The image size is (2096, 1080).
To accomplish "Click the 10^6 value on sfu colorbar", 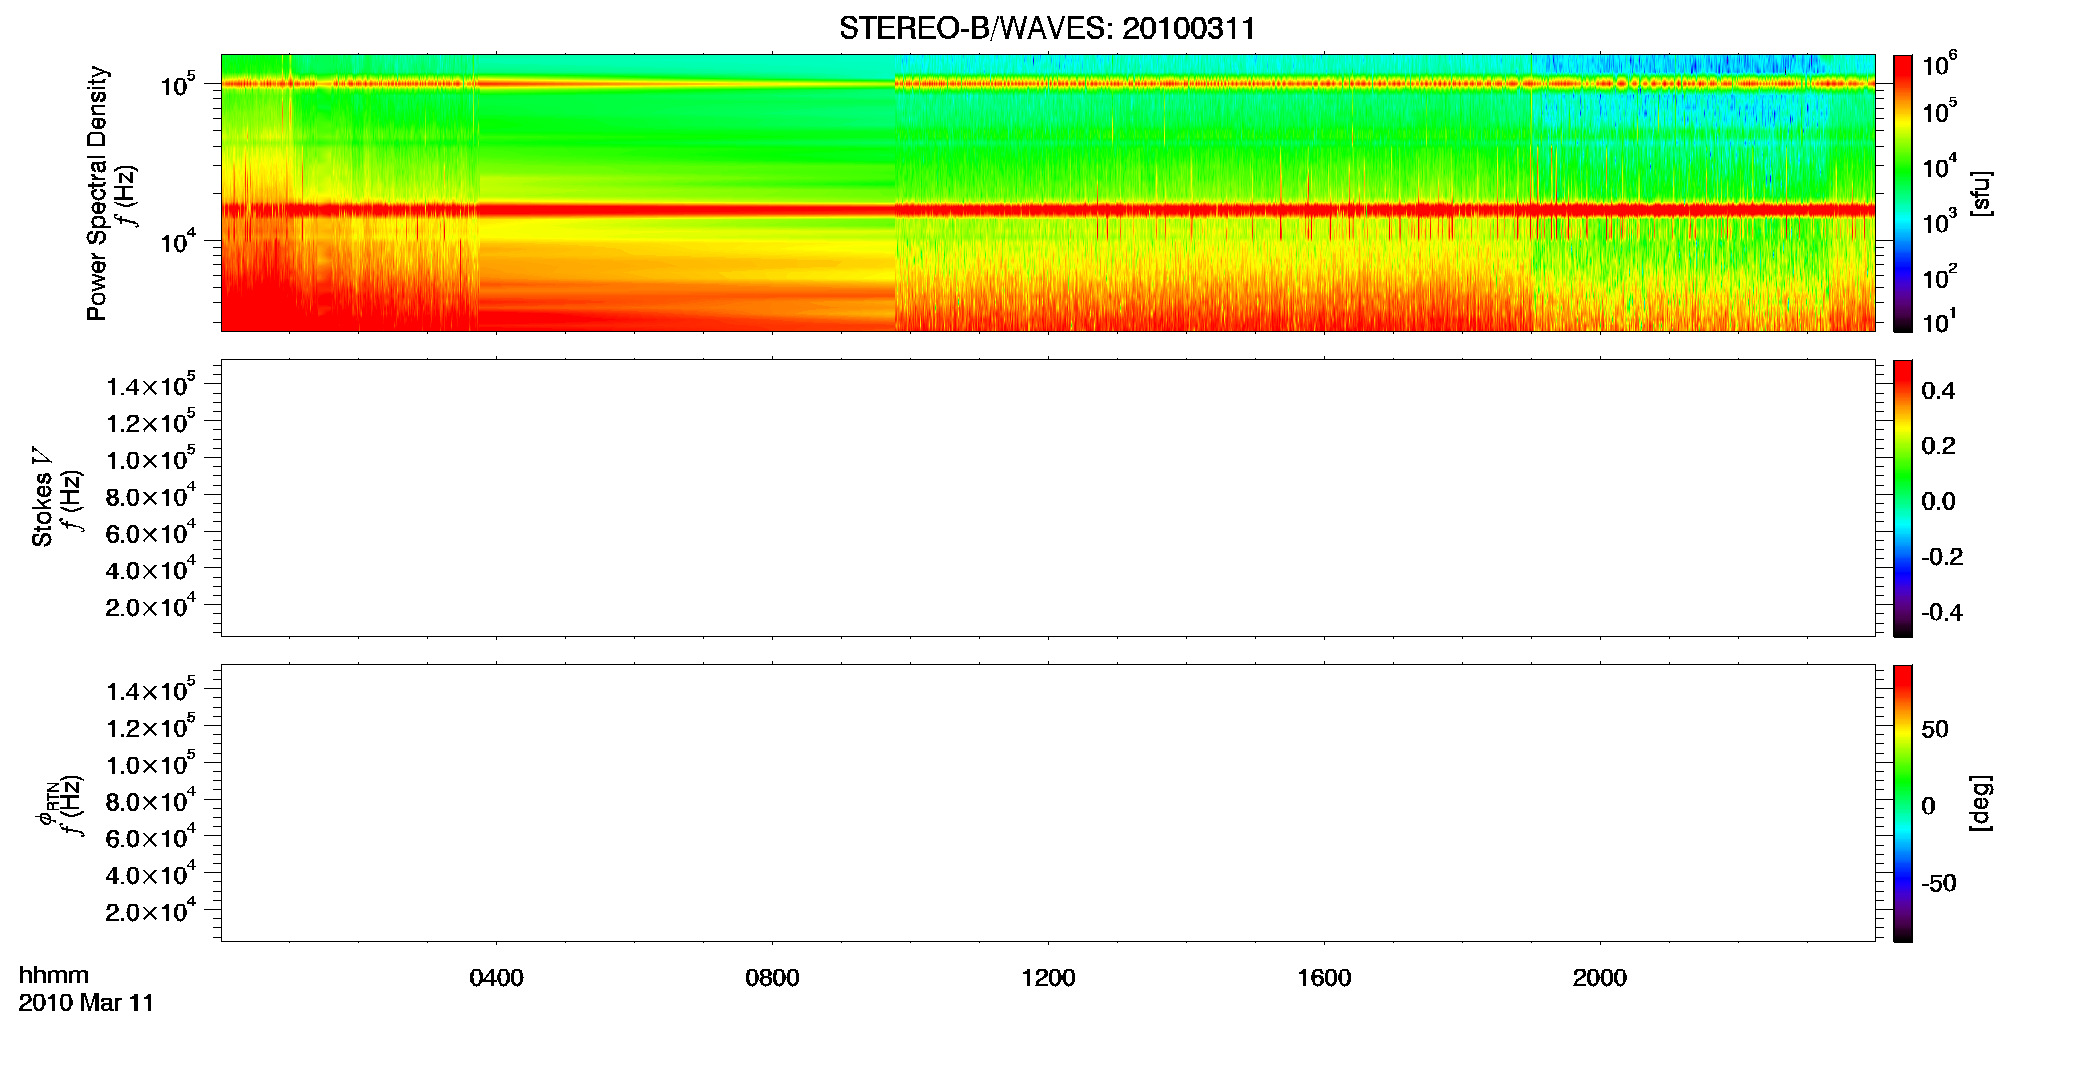I will click(x=1940, y=64).
